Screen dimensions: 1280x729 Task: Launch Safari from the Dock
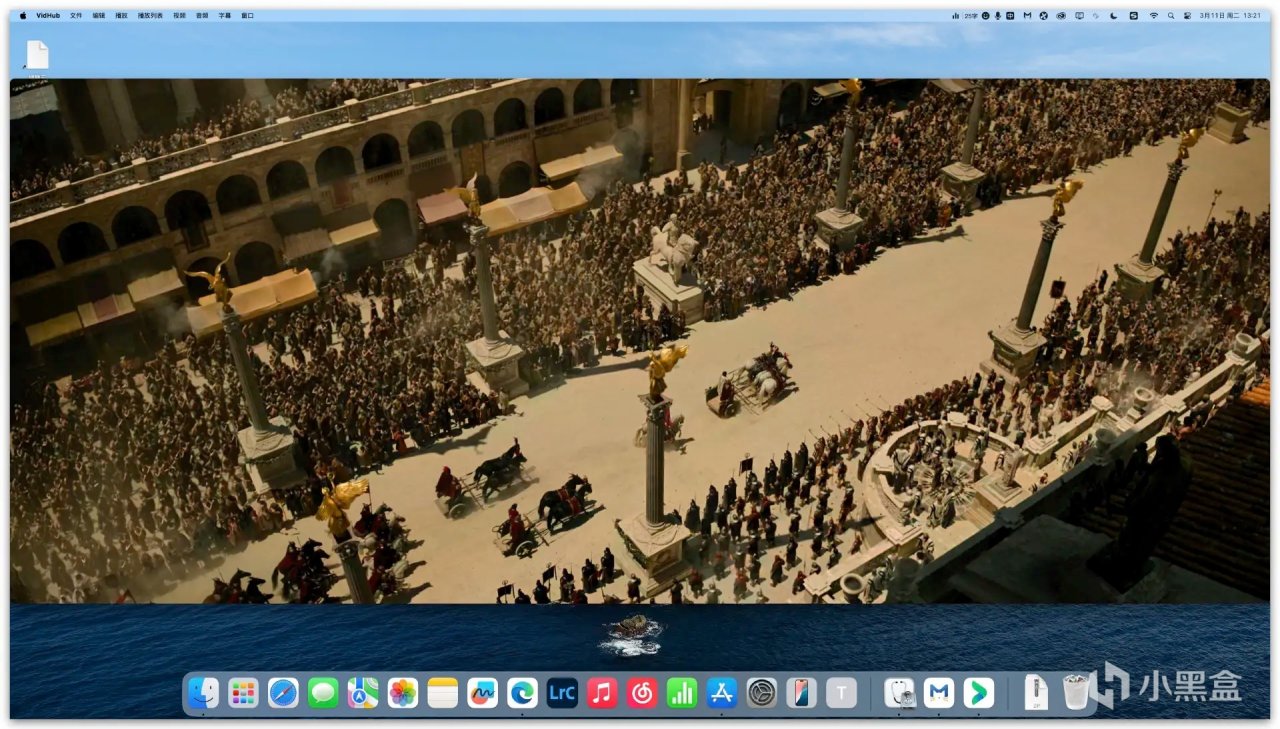pos(283,692)
